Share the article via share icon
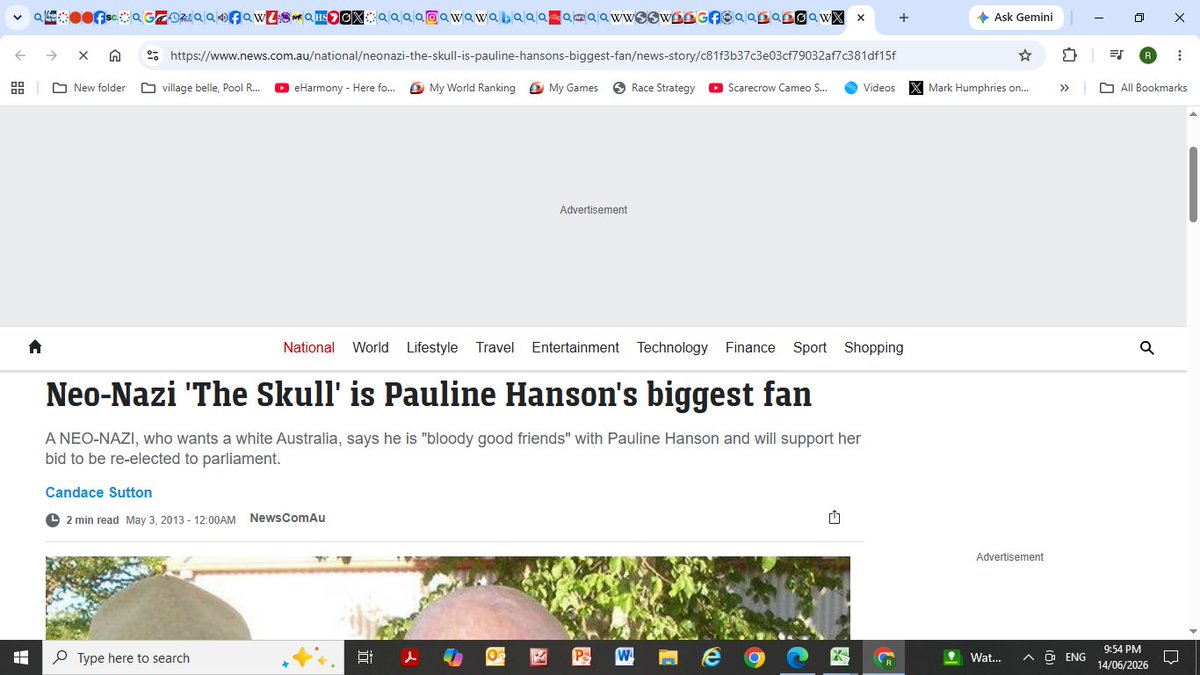Screen dimensions: 1200x675 pyautogui.click(x=835, y=517)
